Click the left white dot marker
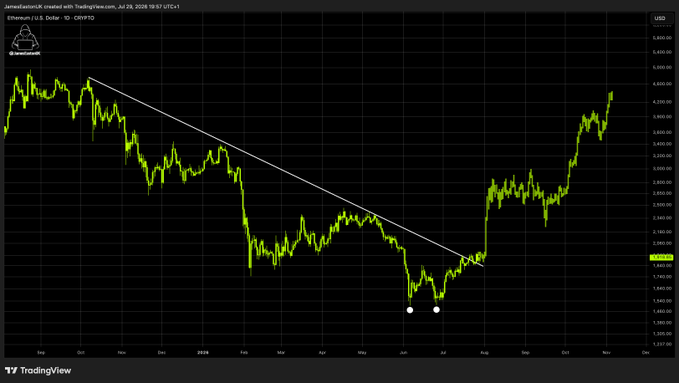This screenshot has width=679, height=383. click(410, 310)
